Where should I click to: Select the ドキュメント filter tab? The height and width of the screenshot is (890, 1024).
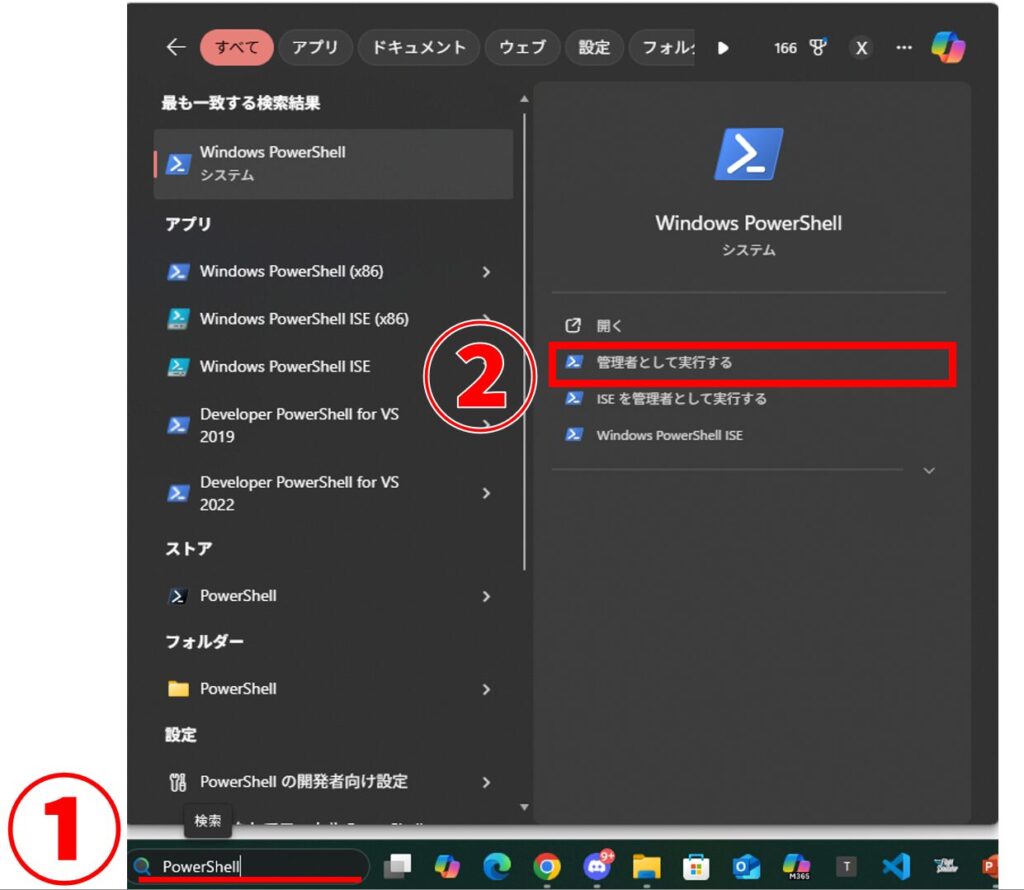point(418,46)
